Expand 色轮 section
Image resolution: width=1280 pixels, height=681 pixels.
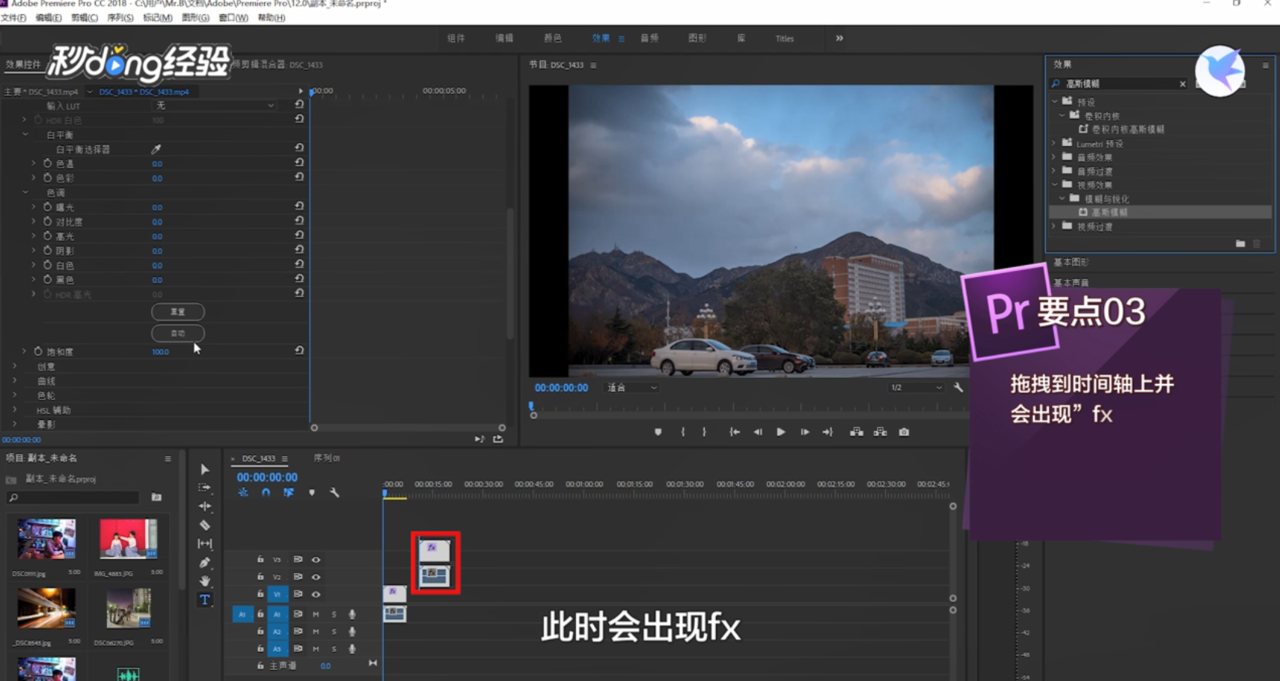coord(15,396)
